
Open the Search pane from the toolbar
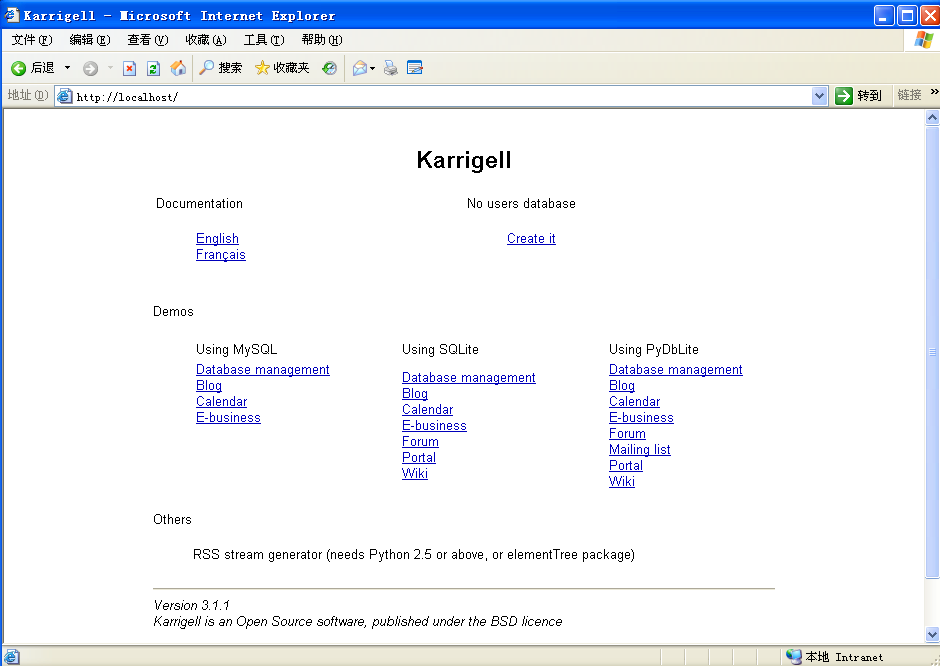221,68
